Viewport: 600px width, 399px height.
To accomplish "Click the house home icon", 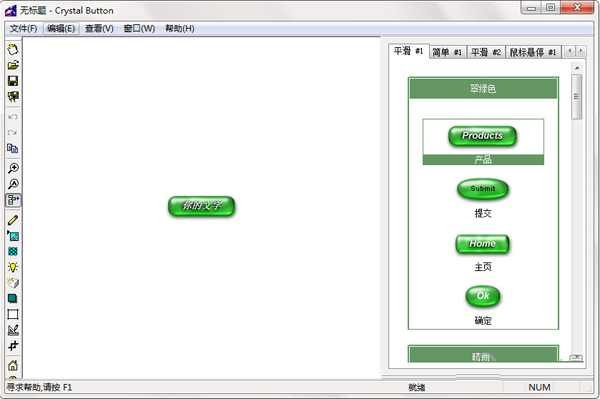I will pos(13,365).
